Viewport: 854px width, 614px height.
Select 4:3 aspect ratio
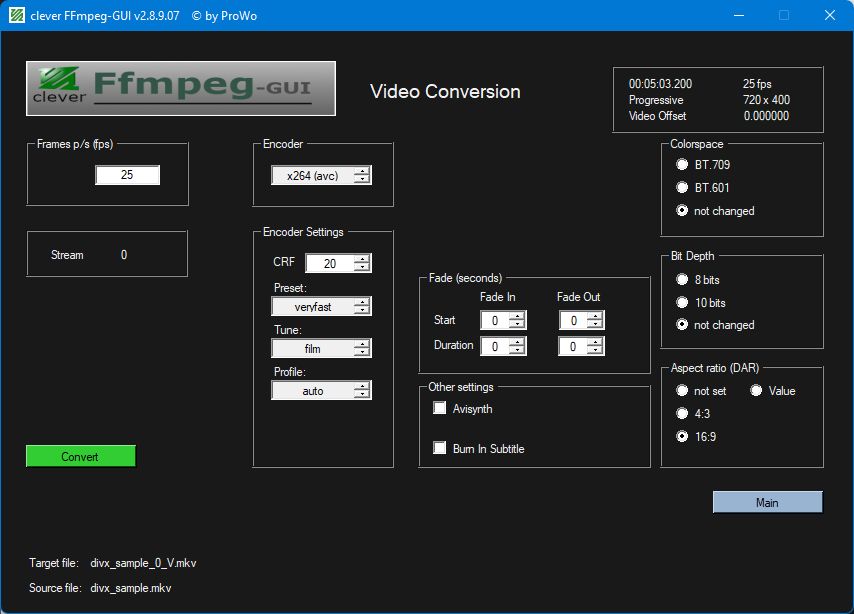click(682, 414)
